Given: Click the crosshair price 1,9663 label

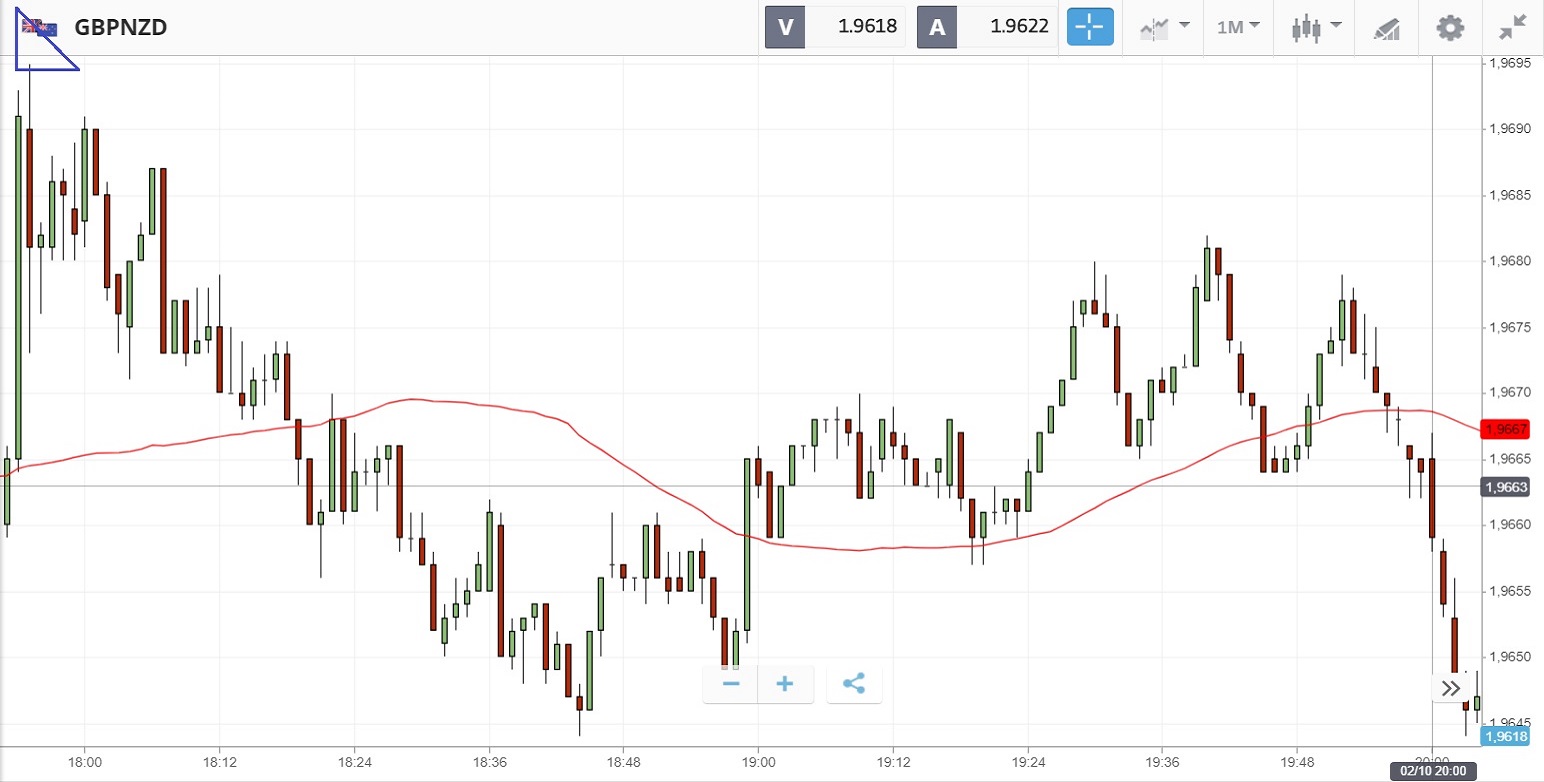Looking at the screenshot, I should (1507, 487).
